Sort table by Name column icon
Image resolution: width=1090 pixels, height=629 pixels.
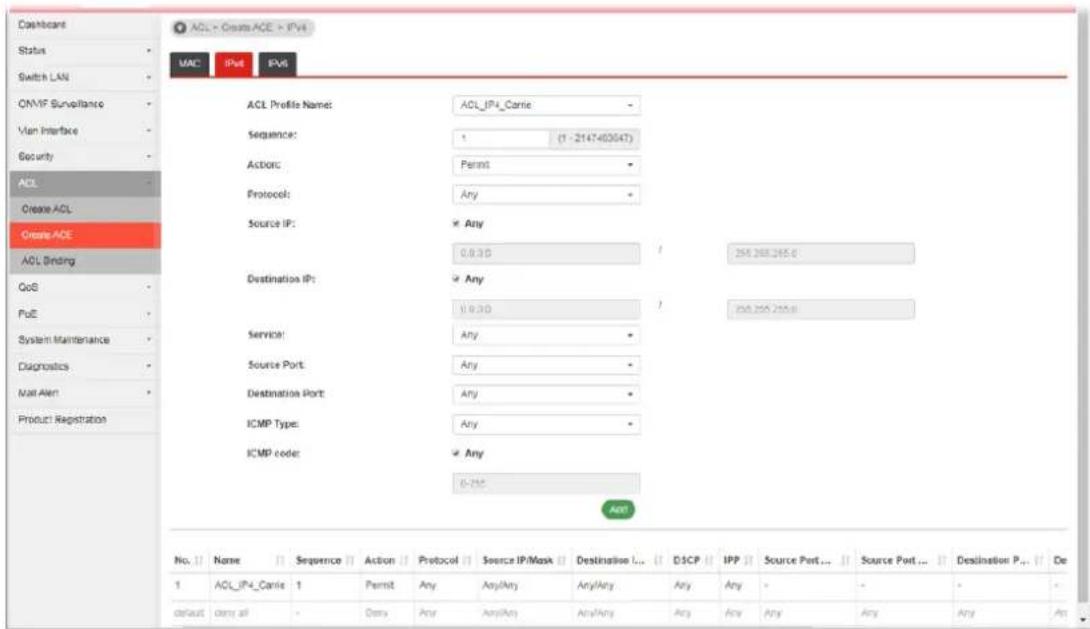pyautogui.click(x=280, y=560)
